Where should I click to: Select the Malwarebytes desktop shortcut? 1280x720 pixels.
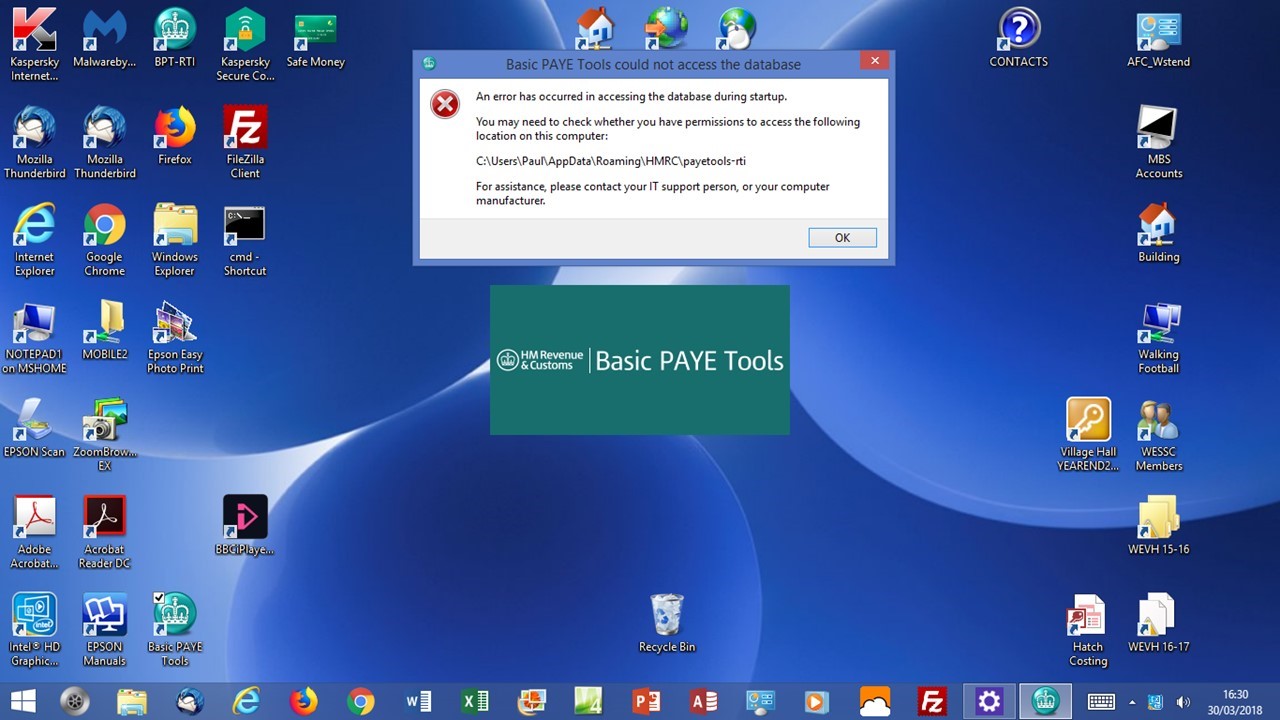[x=105, y=38]
